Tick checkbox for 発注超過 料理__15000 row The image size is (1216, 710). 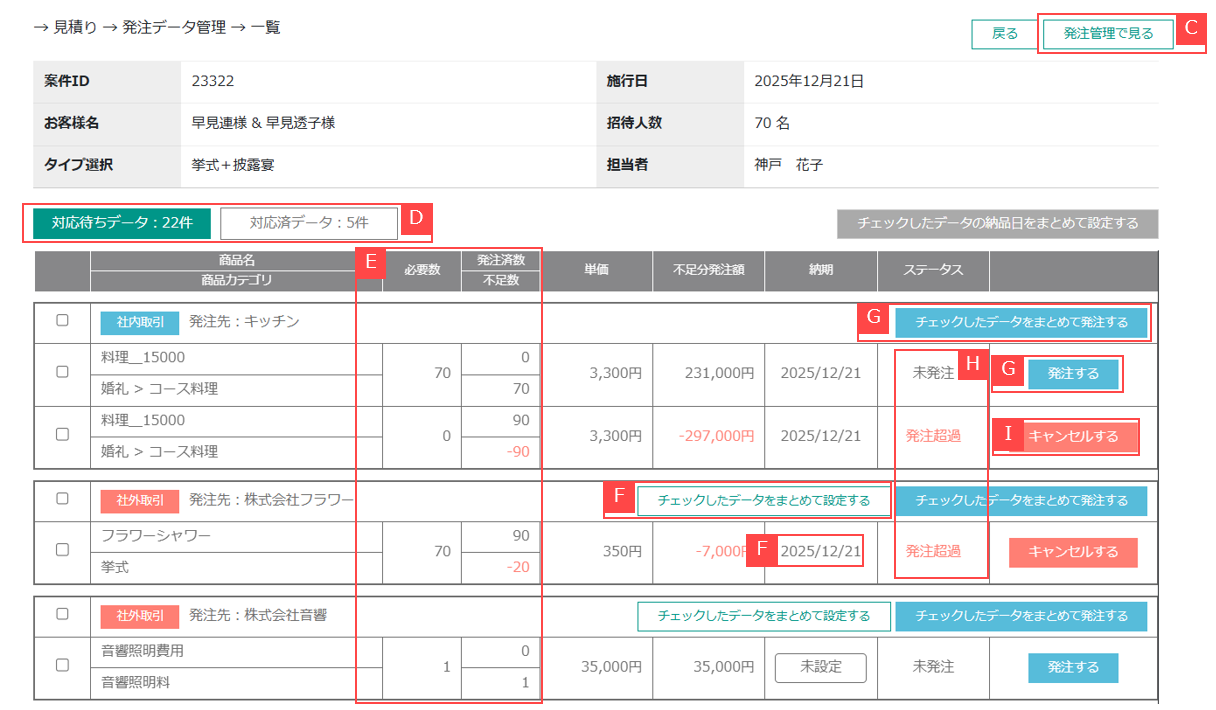click(62, 435)
